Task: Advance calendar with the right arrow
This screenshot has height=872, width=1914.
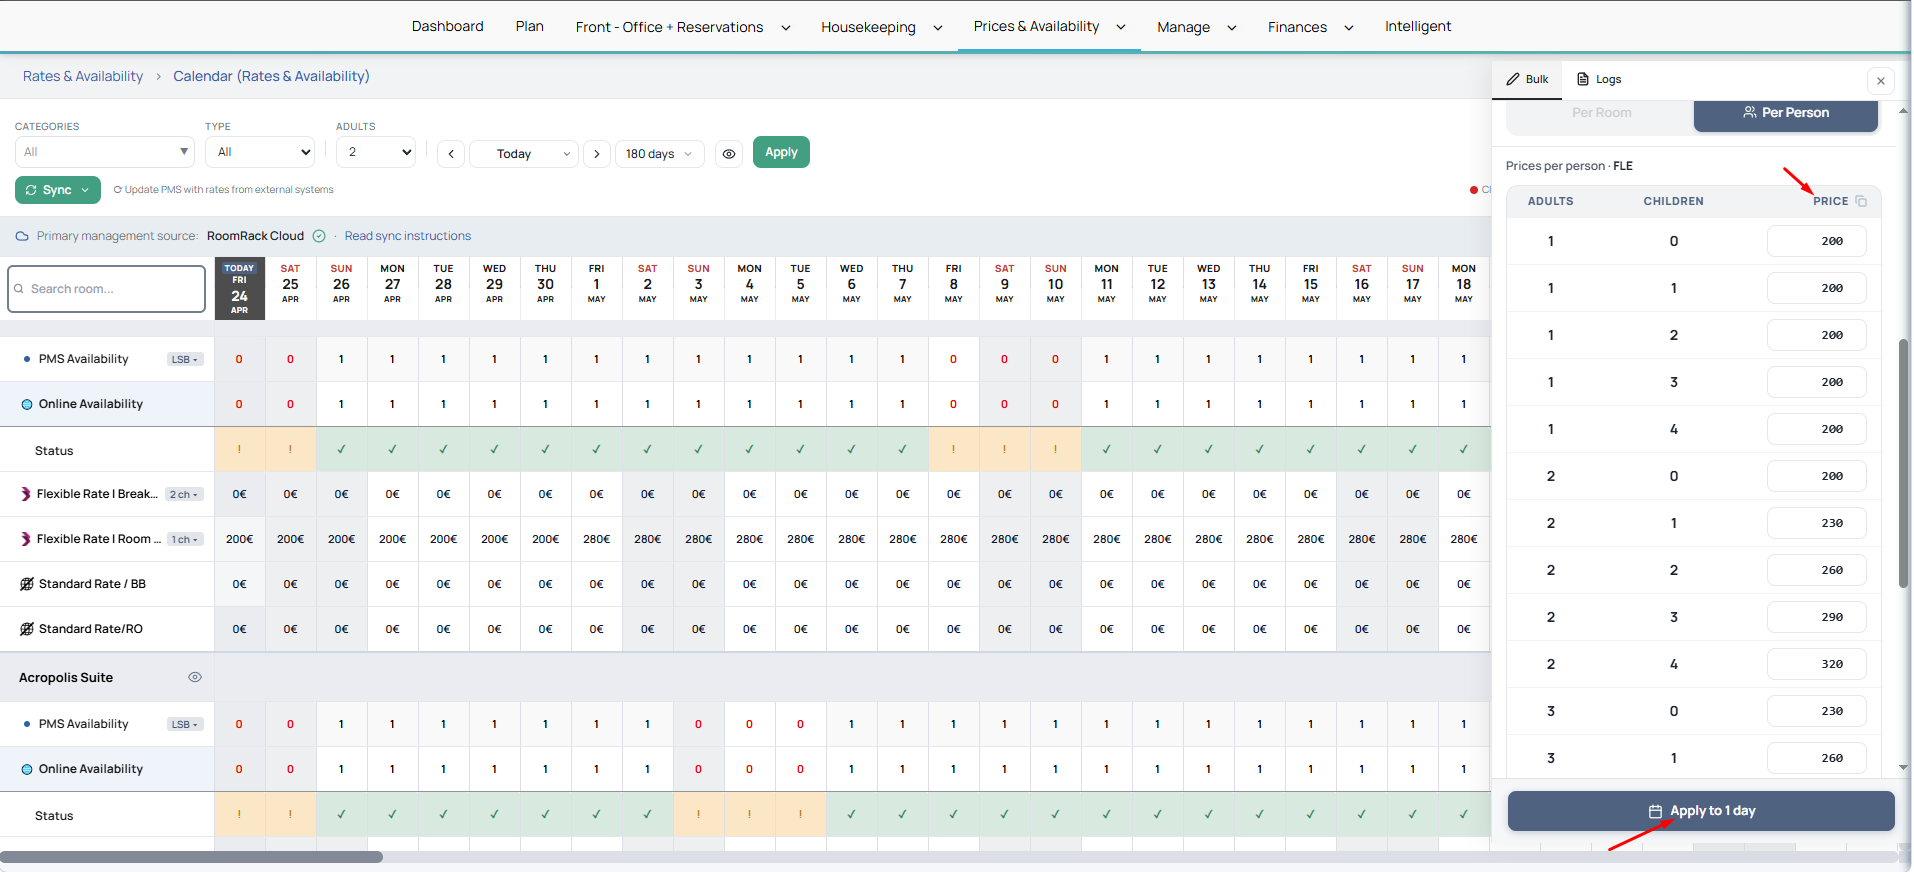Action: (597, 154)
